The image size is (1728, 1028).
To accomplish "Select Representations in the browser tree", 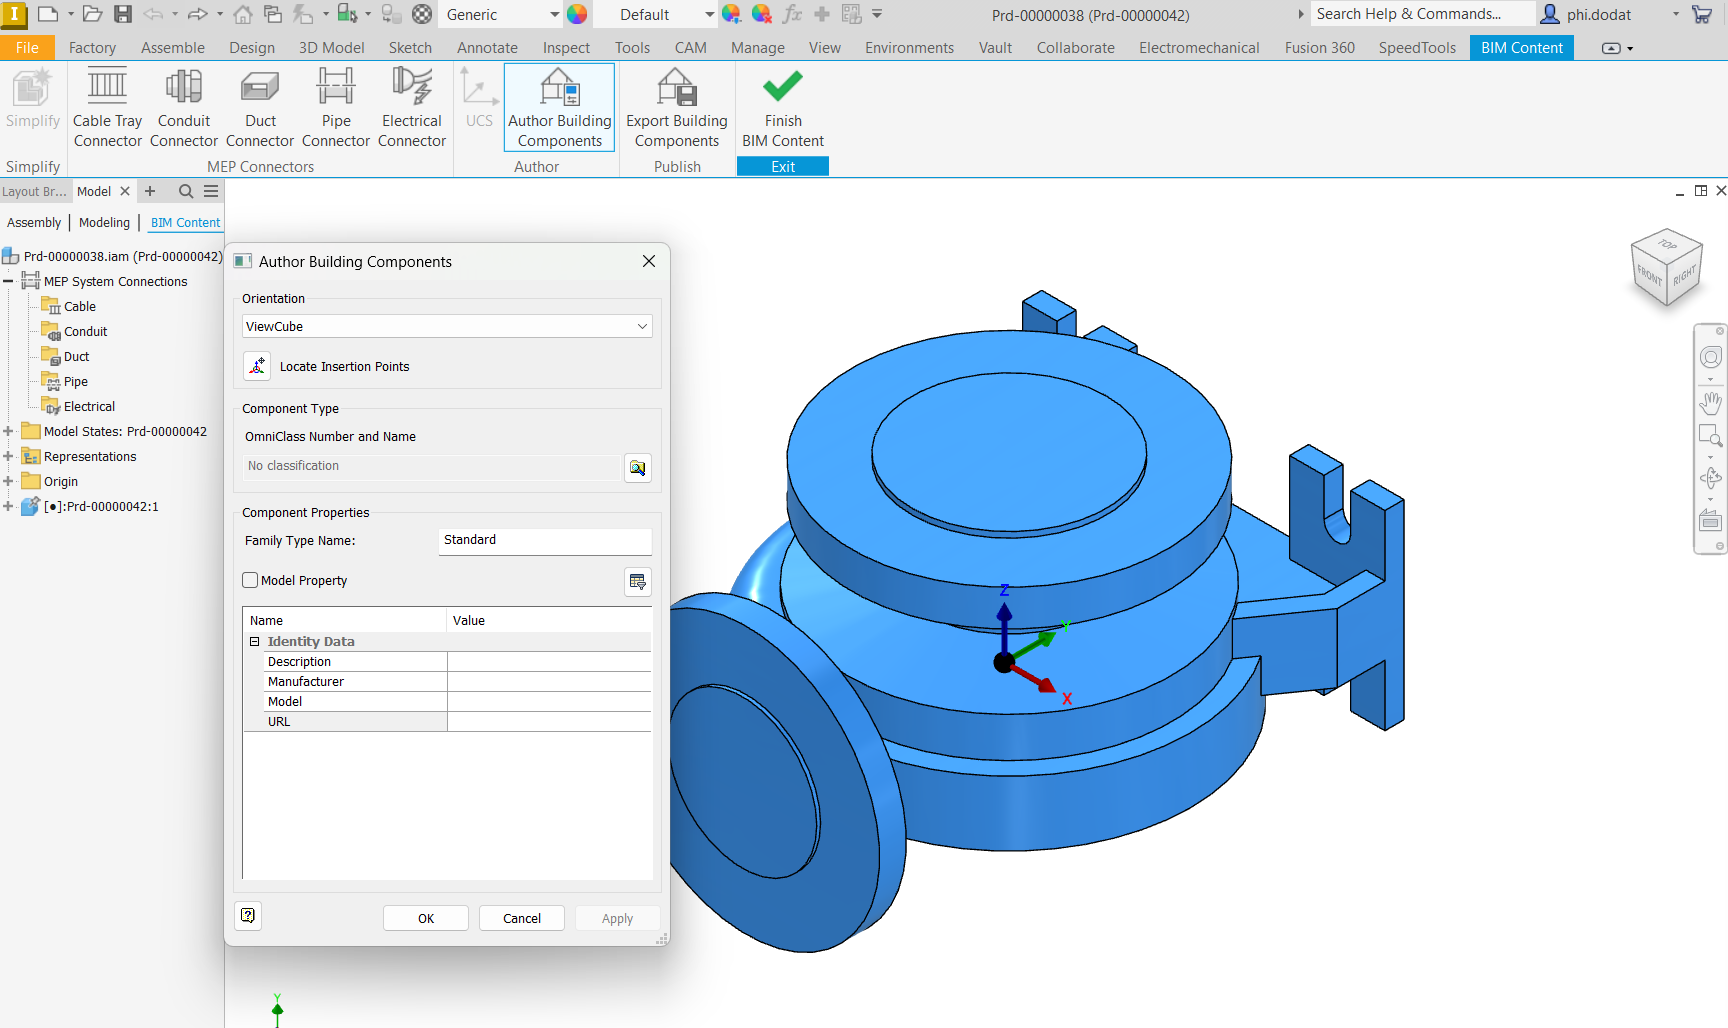I will click(x=90, y=456).
